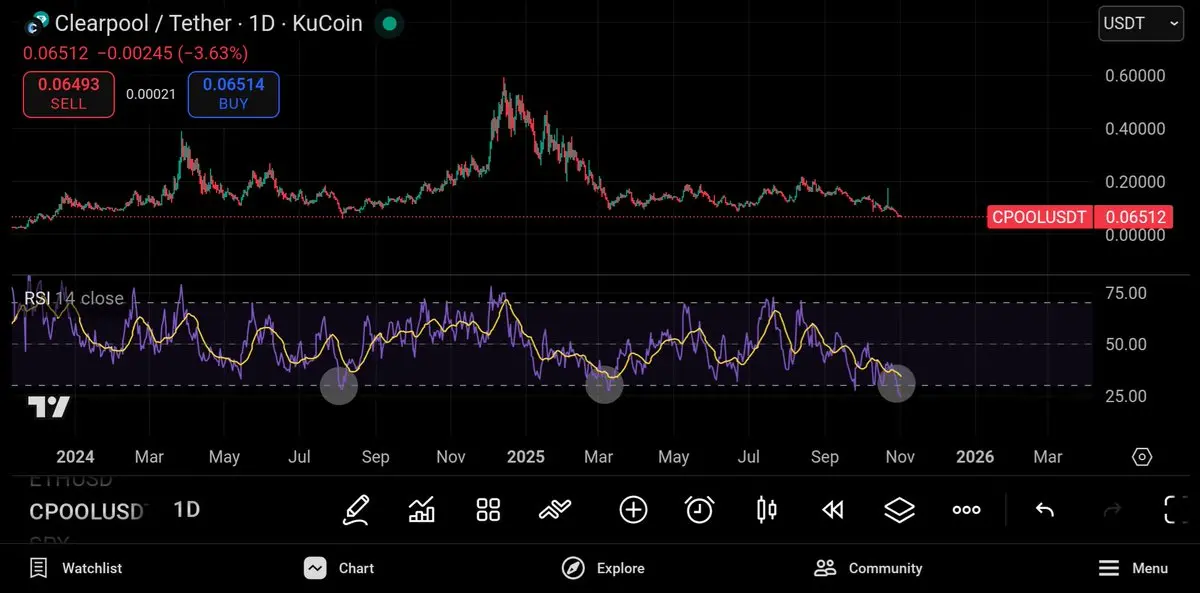Open the indicators chart icon

(x=422, y=510)
